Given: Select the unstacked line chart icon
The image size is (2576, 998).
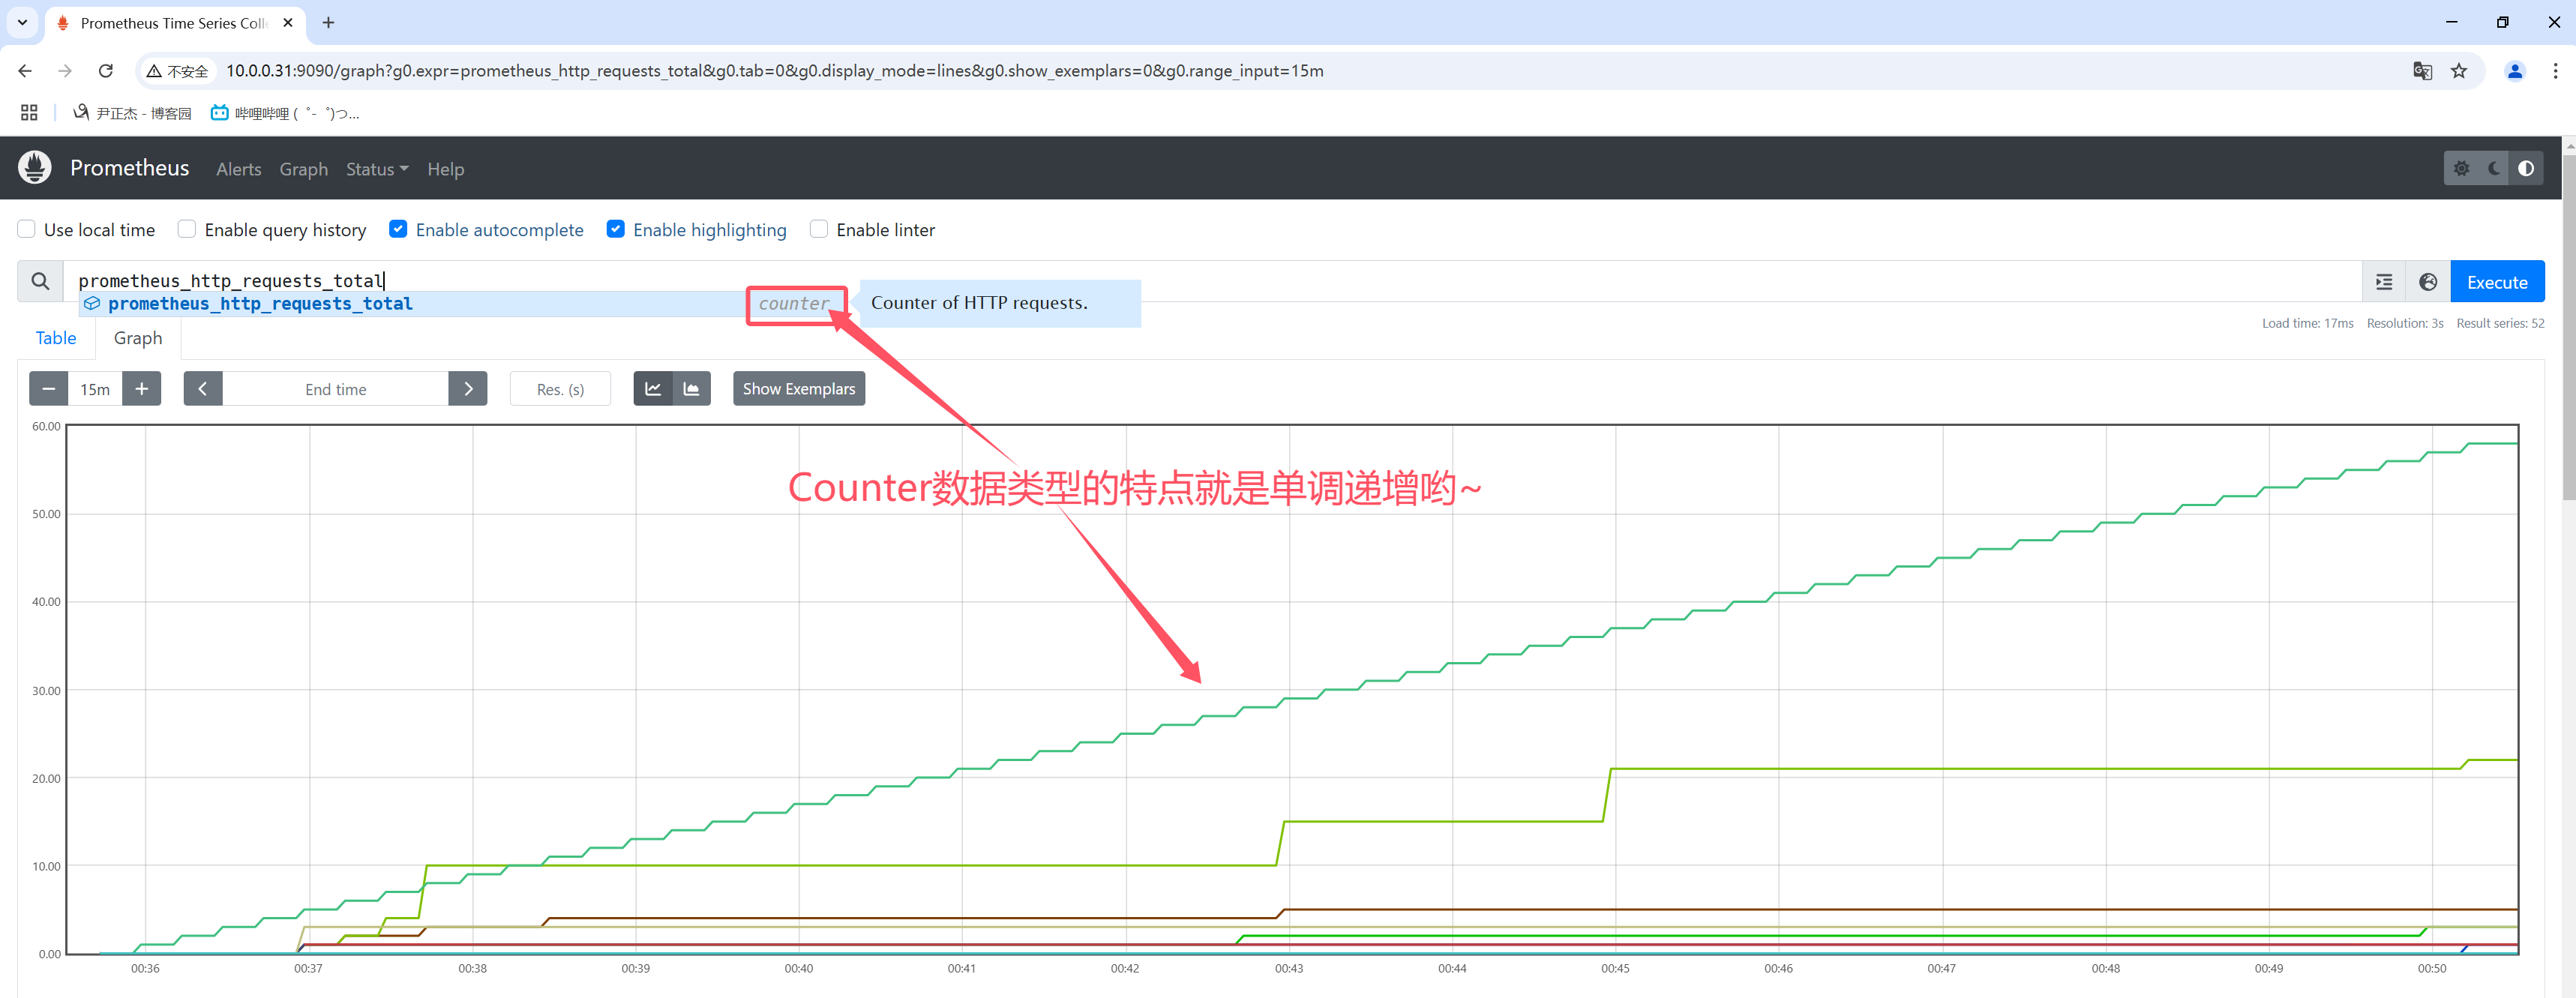Looking at the screenshot, I should pyautogui.click(x=653, y=389).
